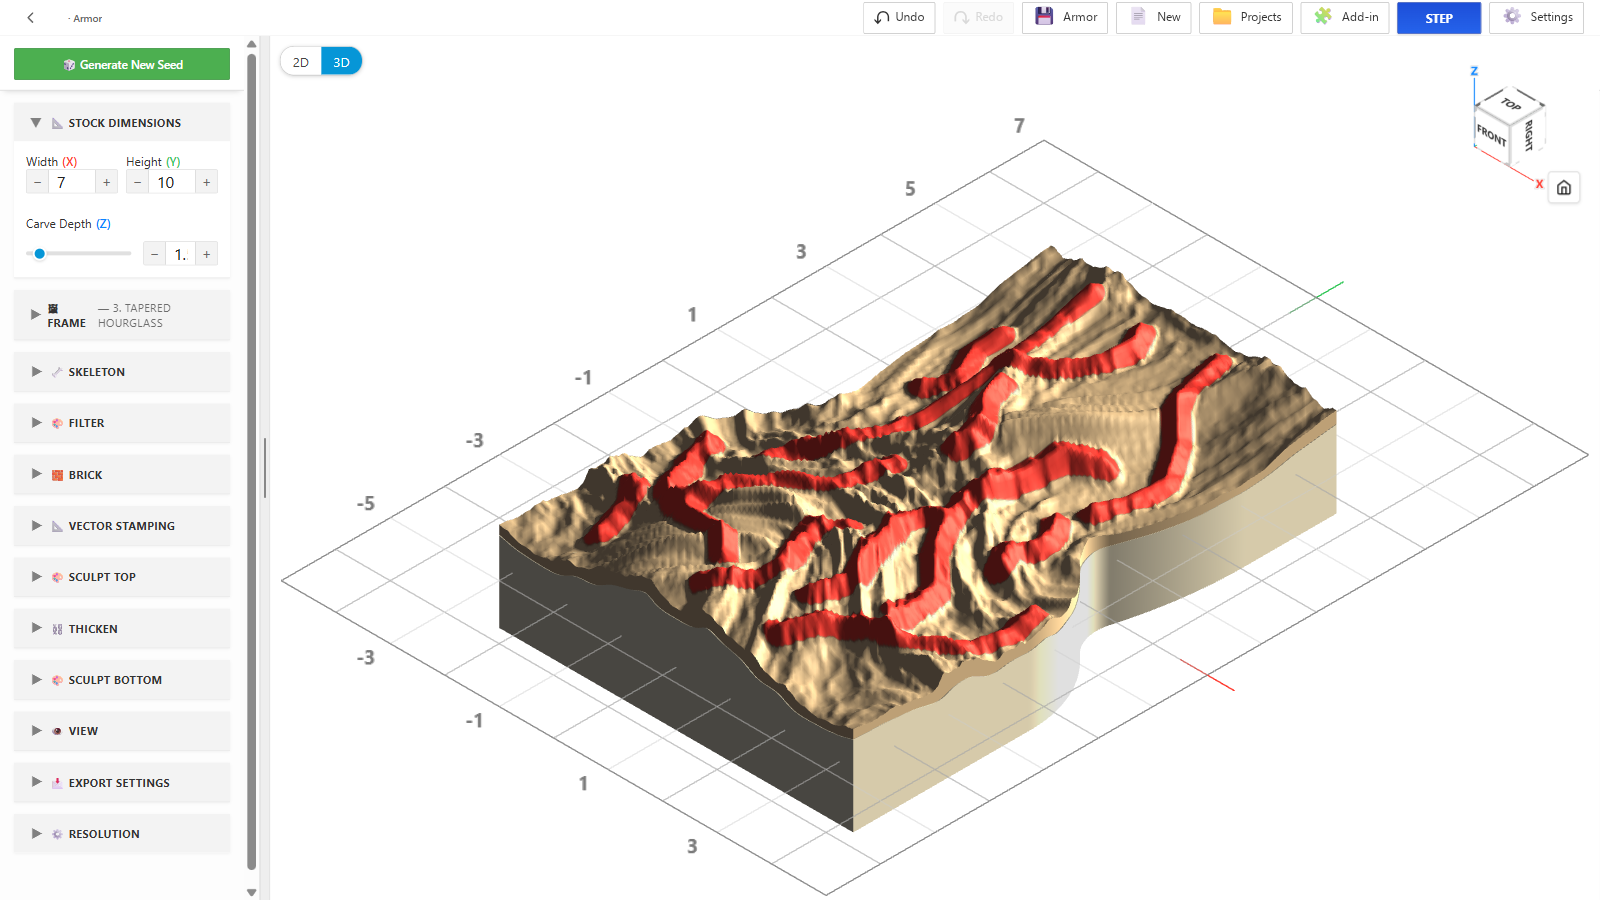Image resolution: width=1600 pixels, height=900 pixels.
Task: Click the Carve Depth value field
Action: pyautogui.click(x=181, y=254)
